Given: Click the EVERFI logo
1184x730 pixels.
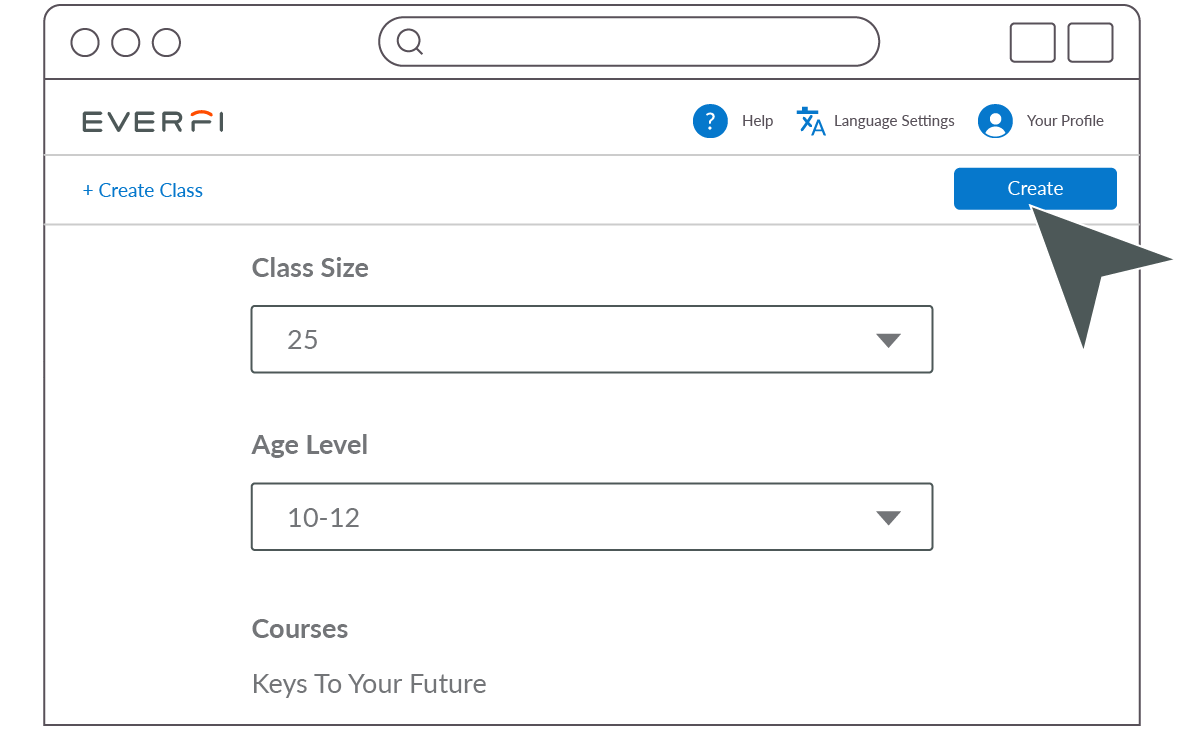Looking at the screenshot, I should click(153, 122).
